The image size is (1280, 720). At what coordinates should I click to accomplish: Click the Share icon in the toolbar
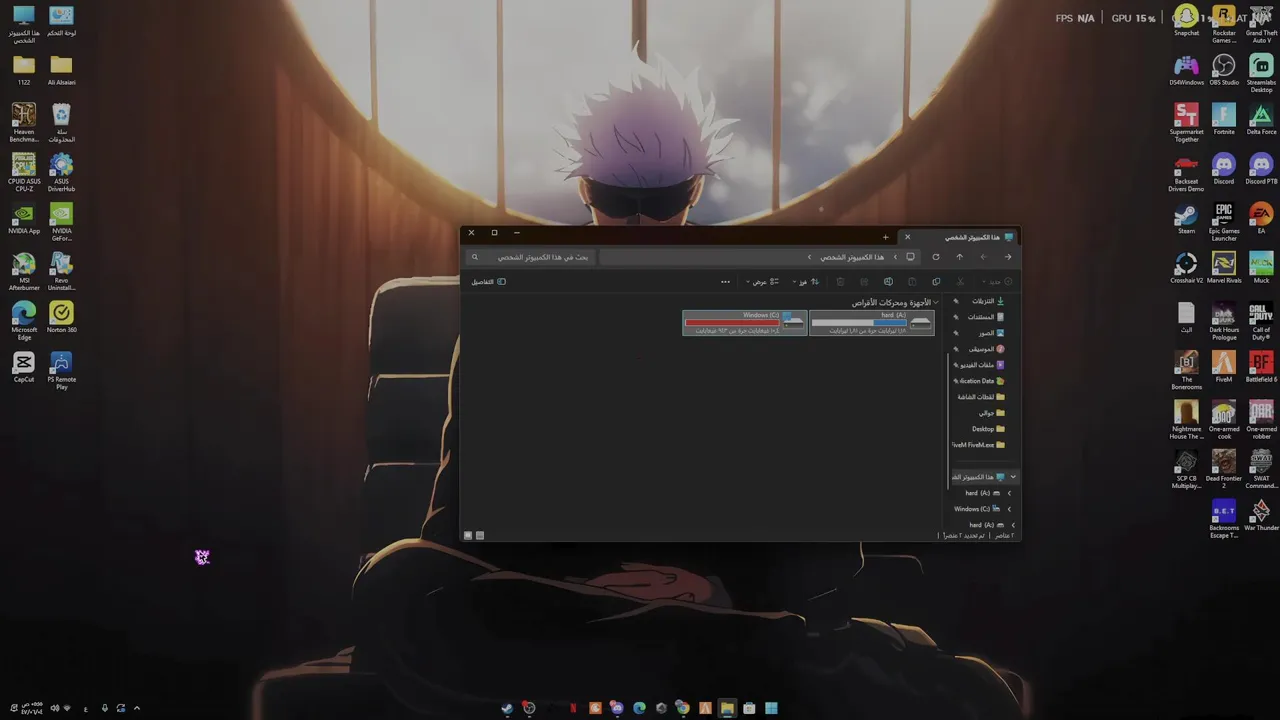pyautogui.click(x=864, y=282)
